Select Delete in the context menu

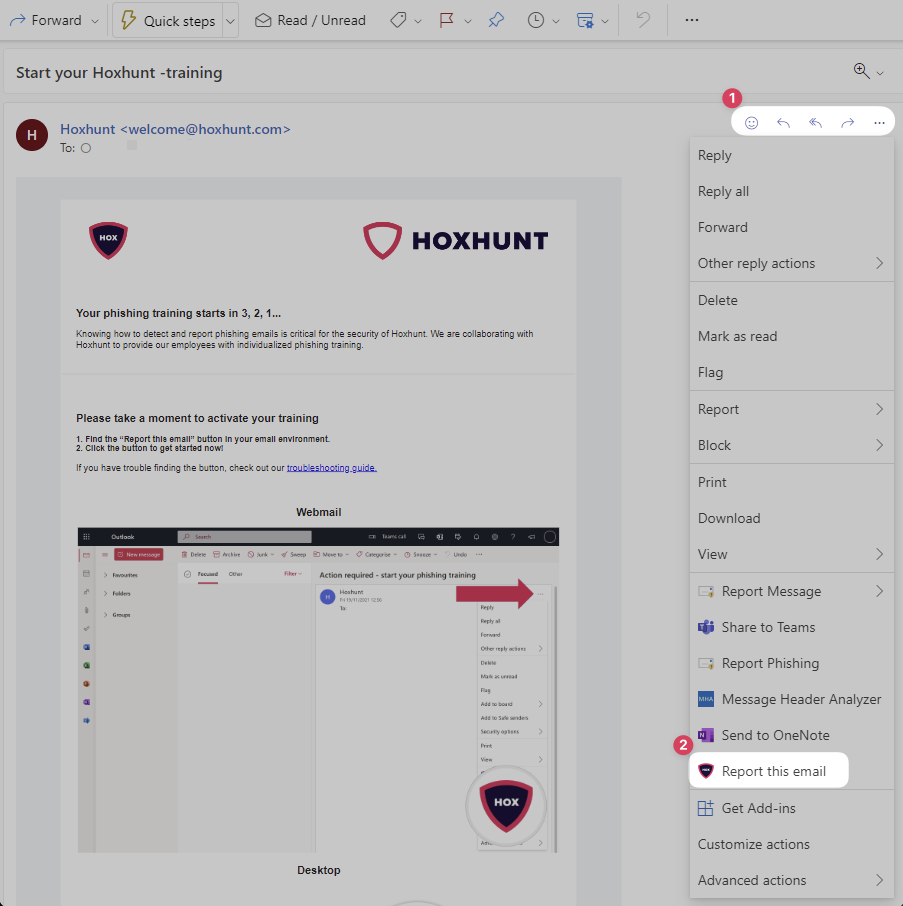791,300
